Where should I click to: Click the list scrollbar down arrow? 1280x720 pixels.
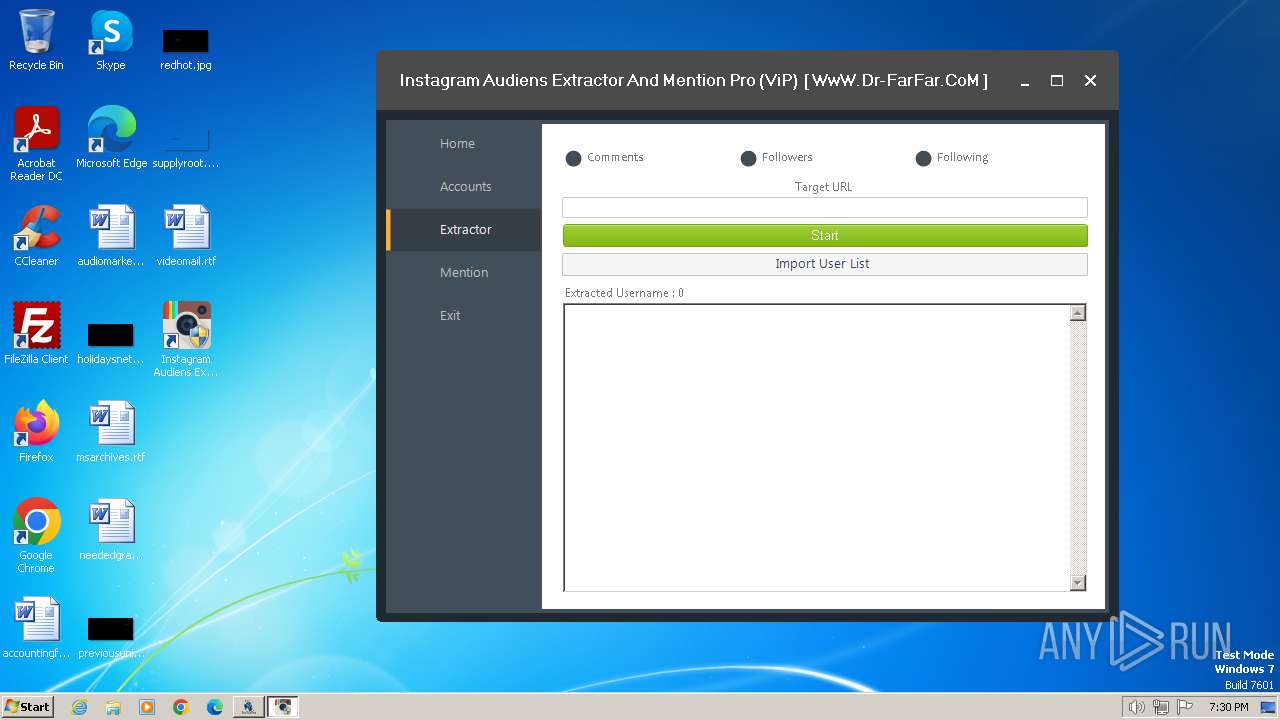point(1078,583)
